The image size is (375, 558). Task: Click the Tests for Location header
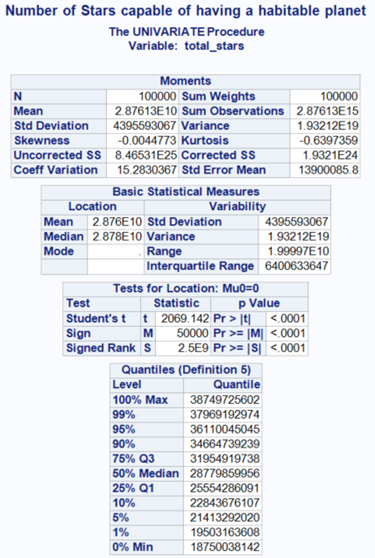coord(185,289)
